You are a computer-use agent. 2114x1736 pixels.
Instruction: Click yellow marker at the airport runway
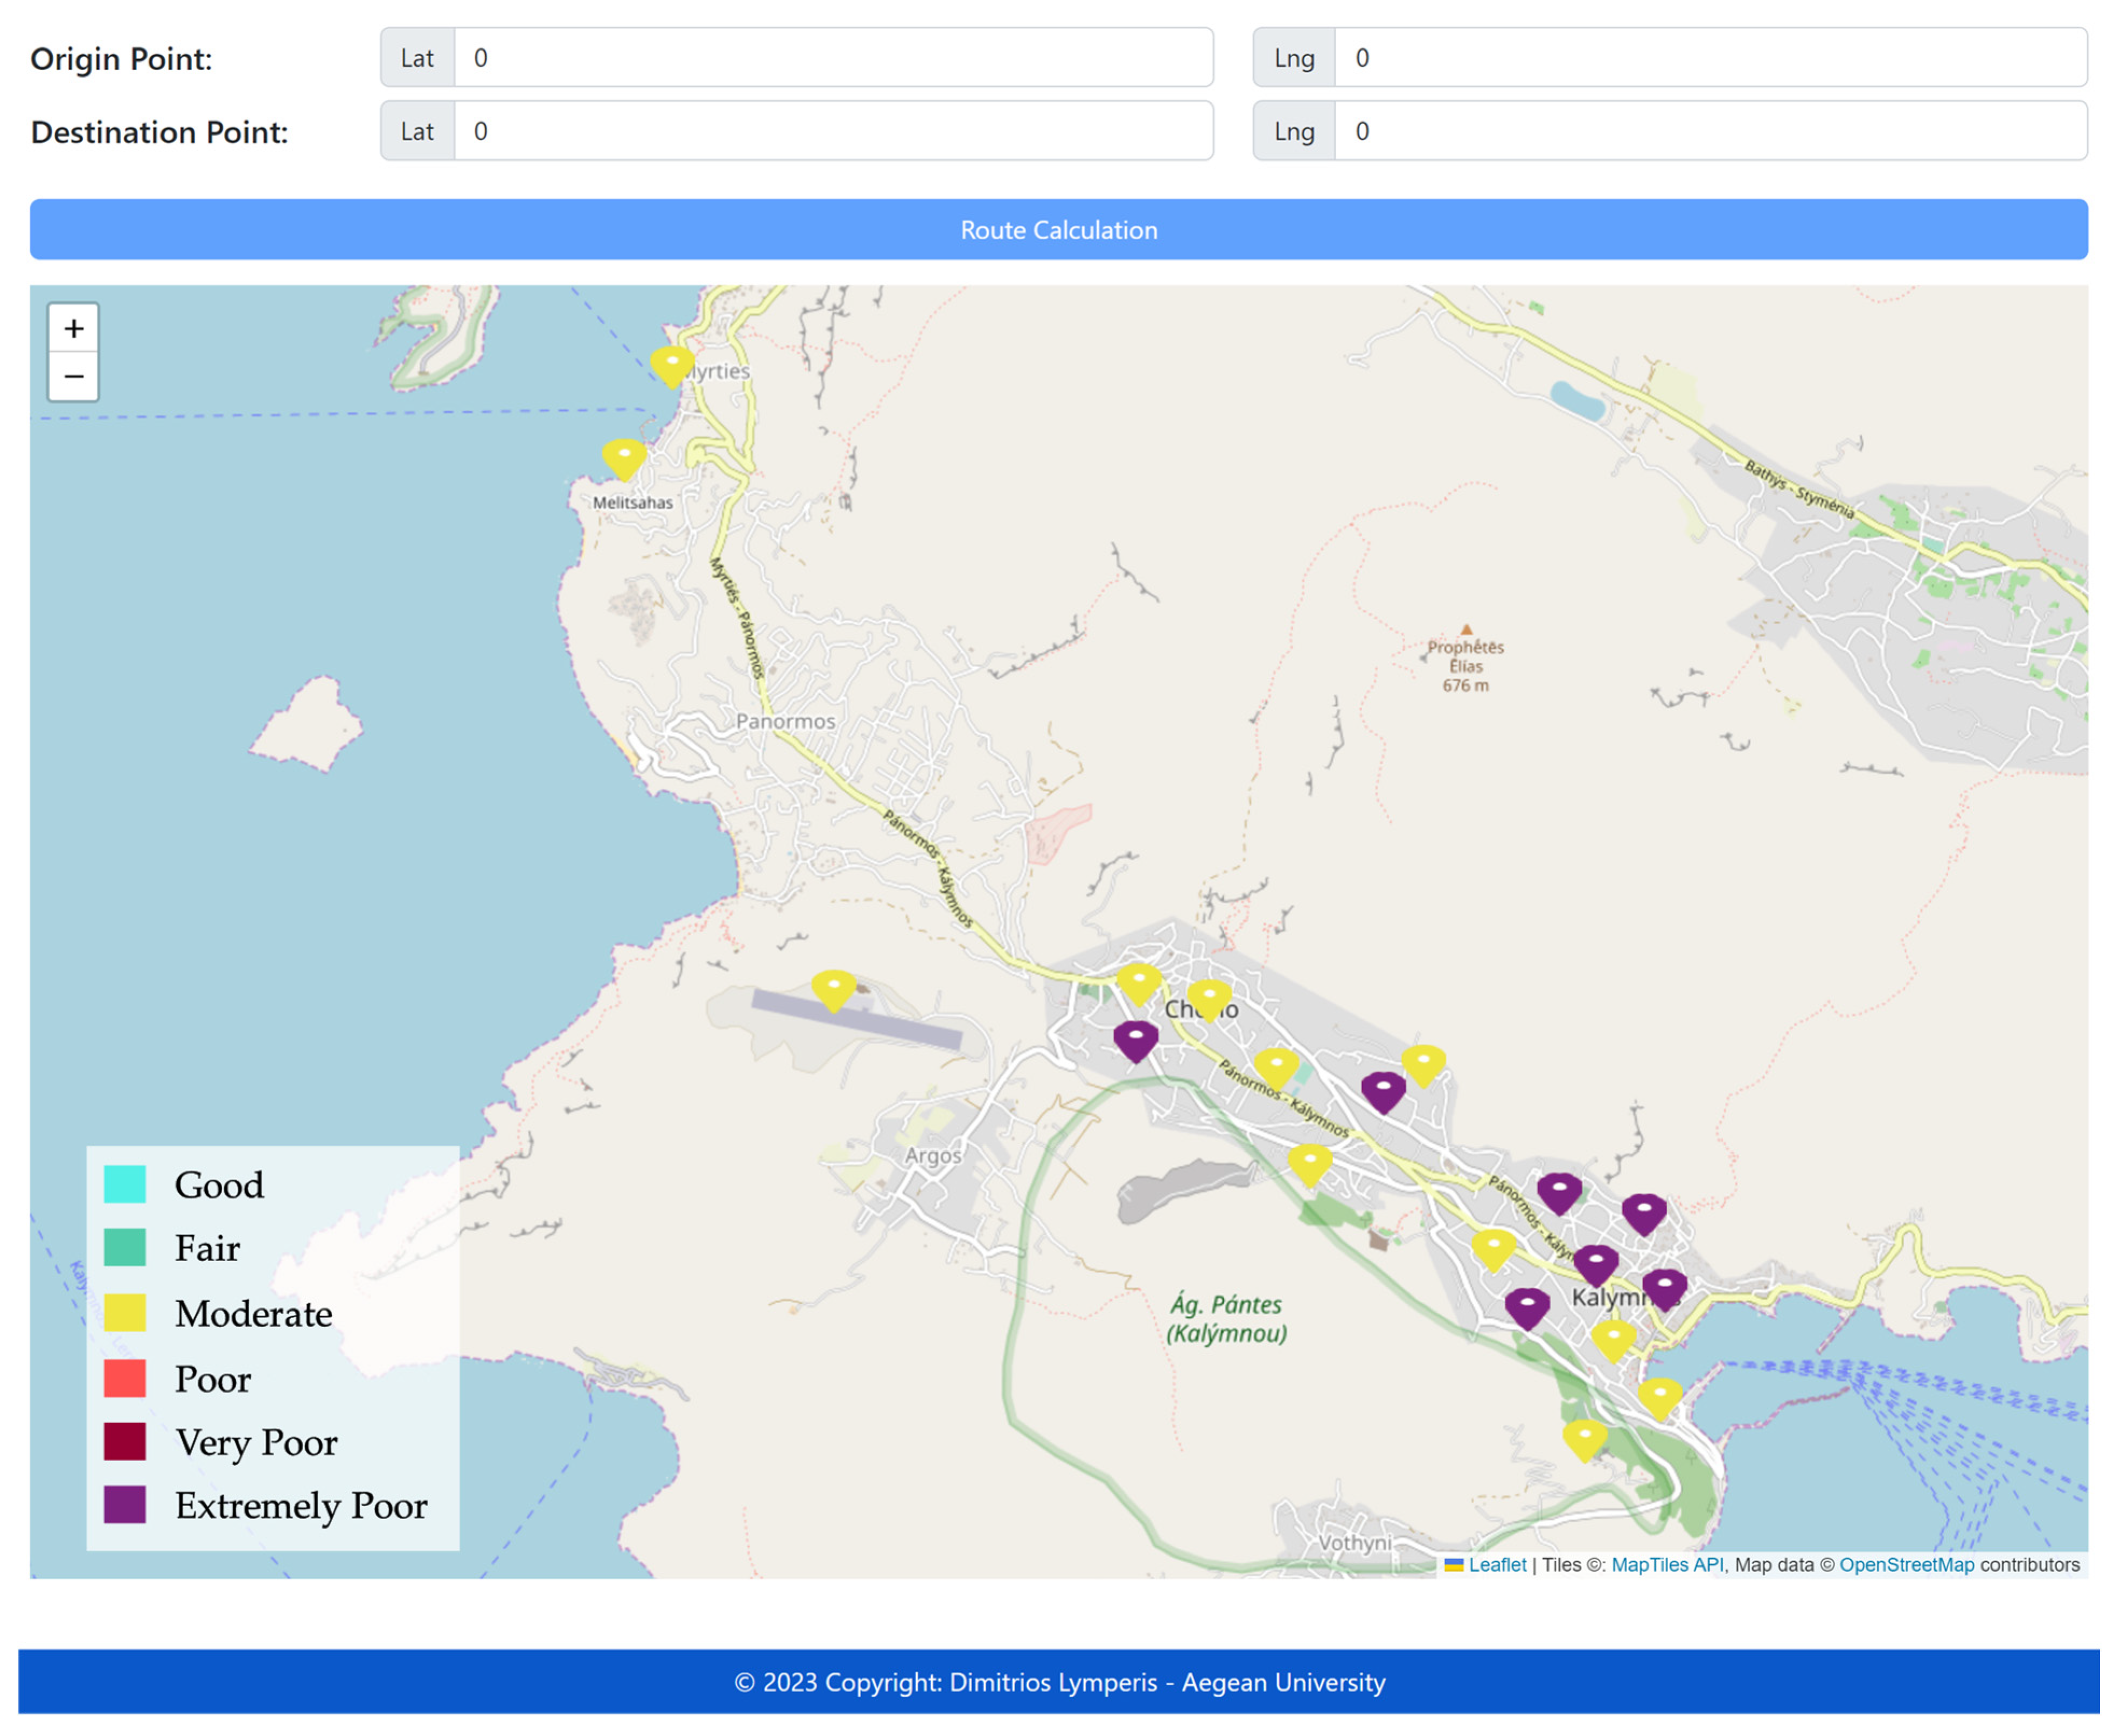click(833, 989)
